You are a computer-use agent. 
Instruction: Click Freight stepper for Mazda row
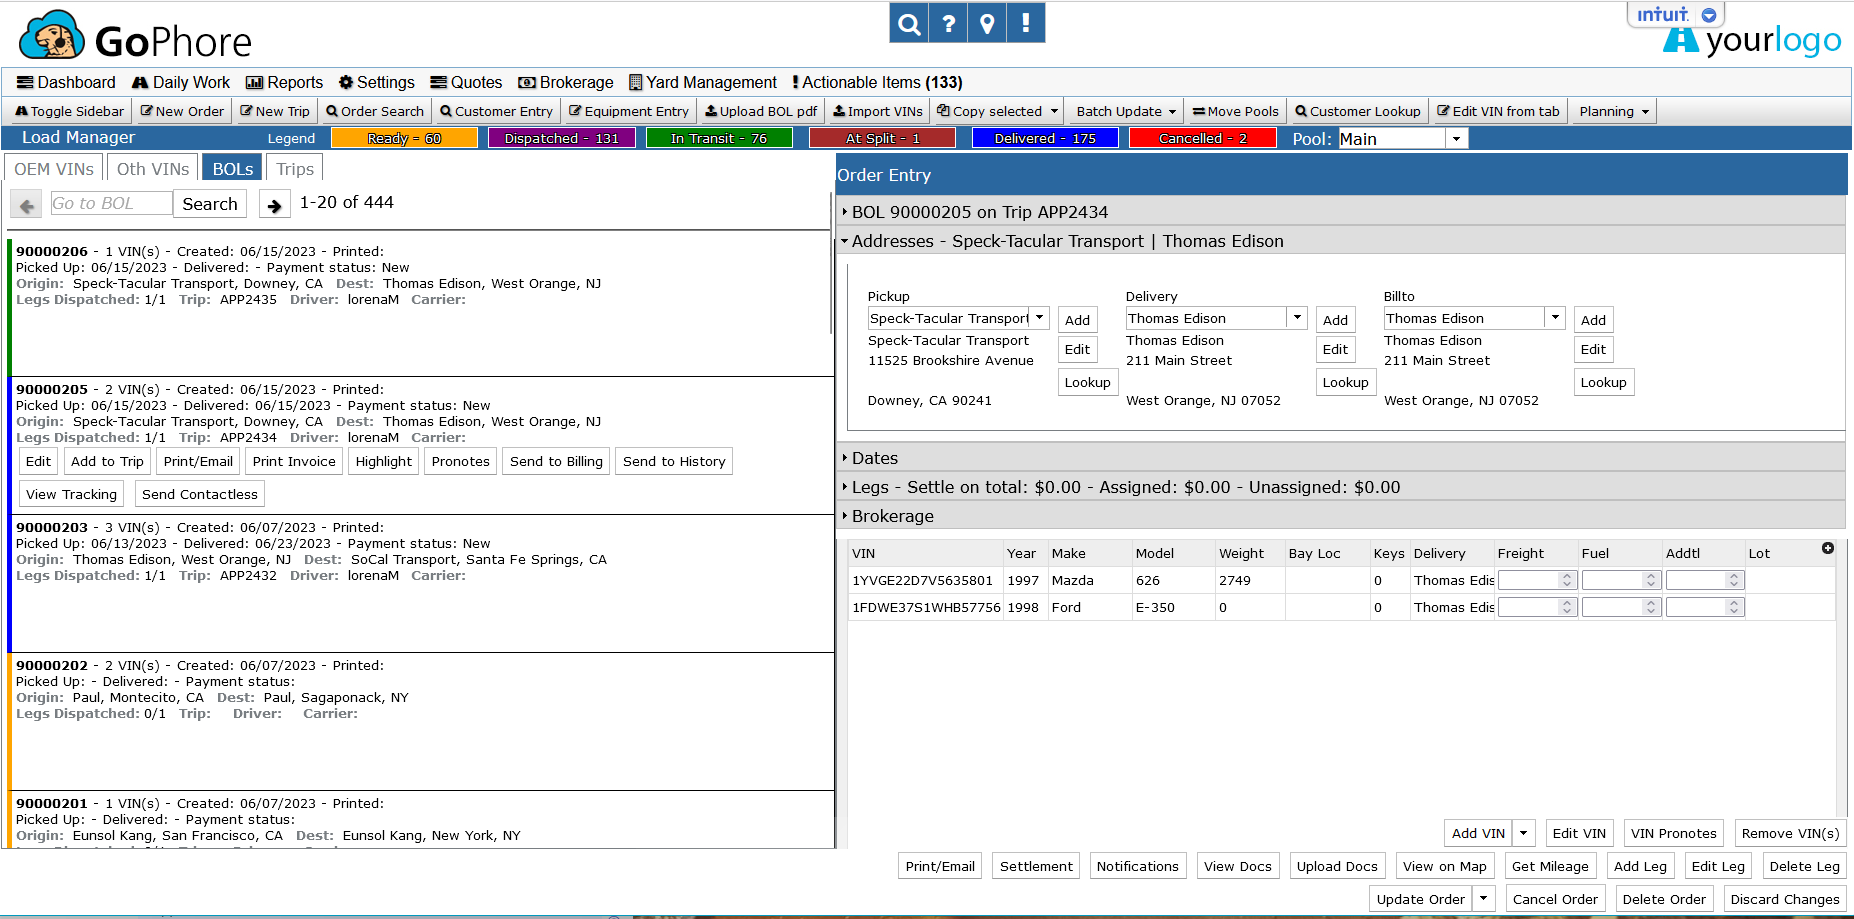point(1567,580)
